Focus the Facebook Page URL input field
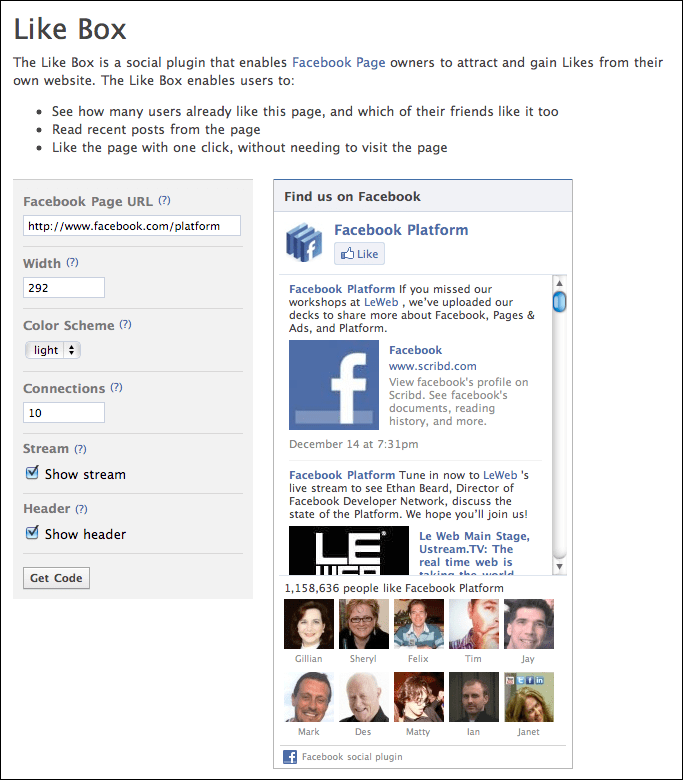The image size is (683, 780). pos(132,226)
